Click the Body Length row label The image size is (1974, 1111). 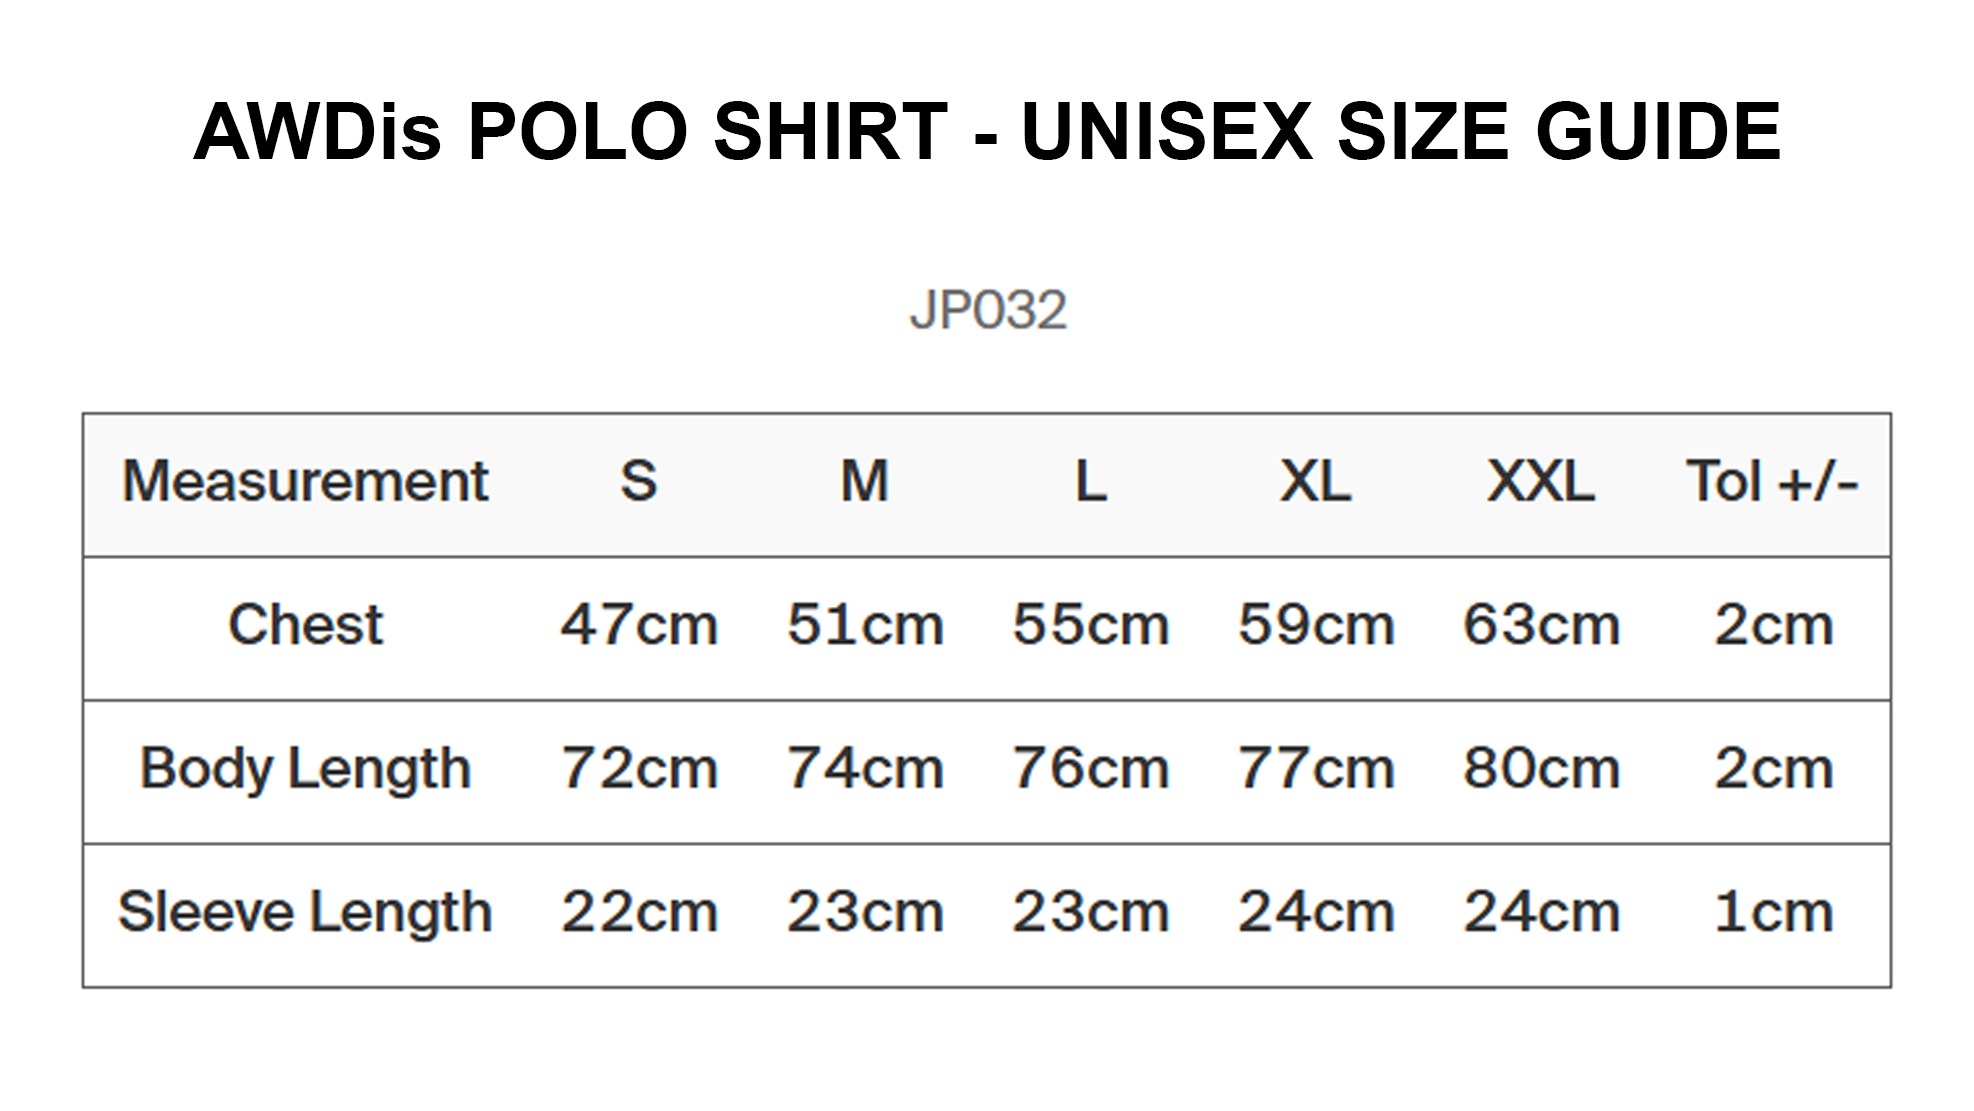coord(305,769)
